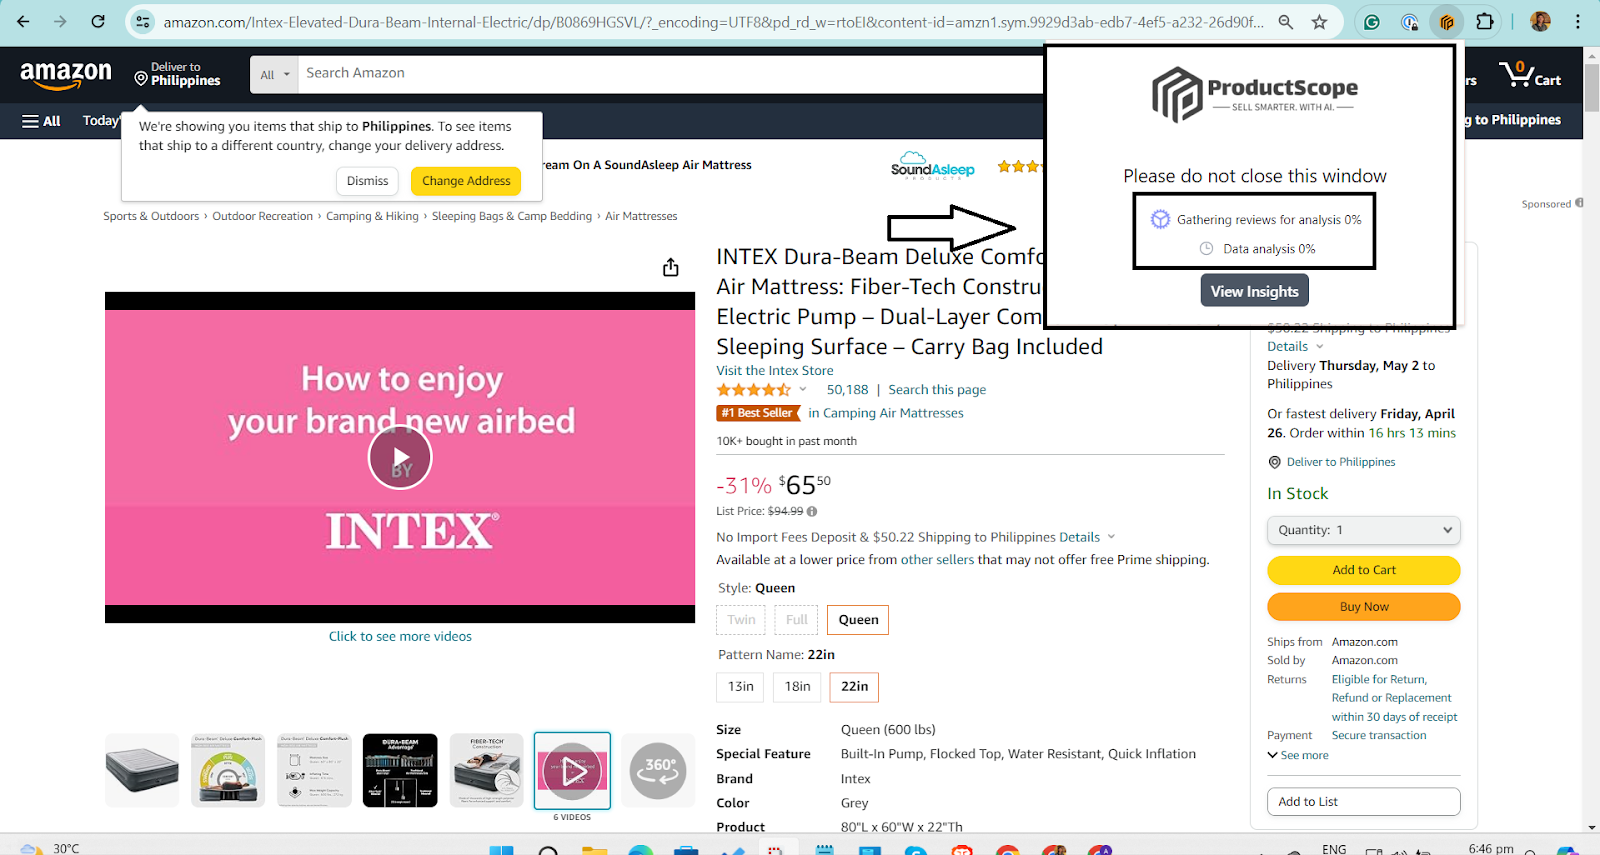Open the Windows taskbar search icon
This screenshot has height=855, width=1600.
tap(548, 851)
